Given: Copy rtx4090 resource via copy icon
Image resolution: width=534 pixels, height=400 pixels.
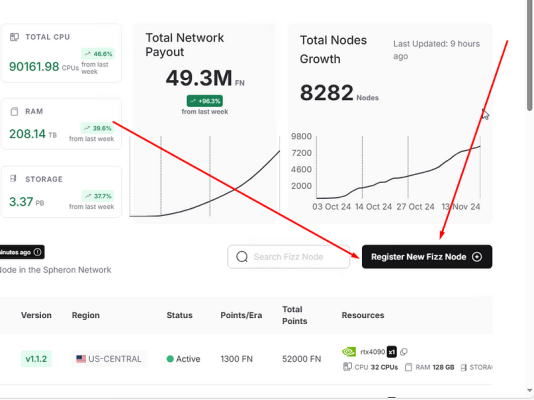Looking at the screenshot, I should pos(404,352).
